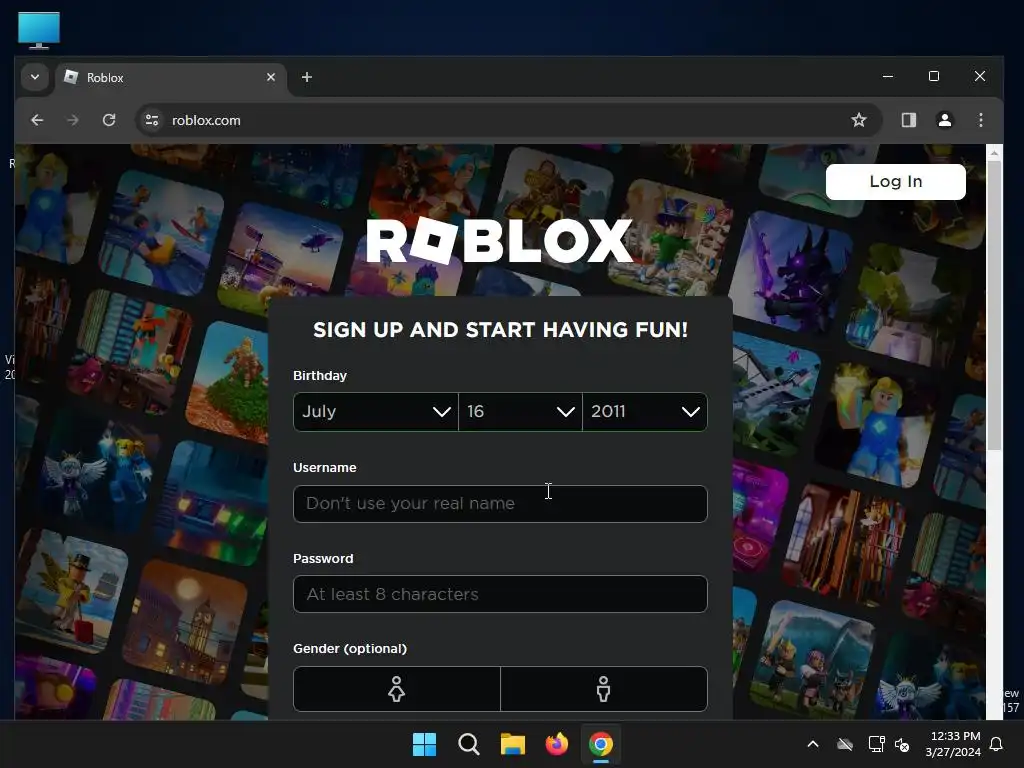Open the notification bell

997,744
